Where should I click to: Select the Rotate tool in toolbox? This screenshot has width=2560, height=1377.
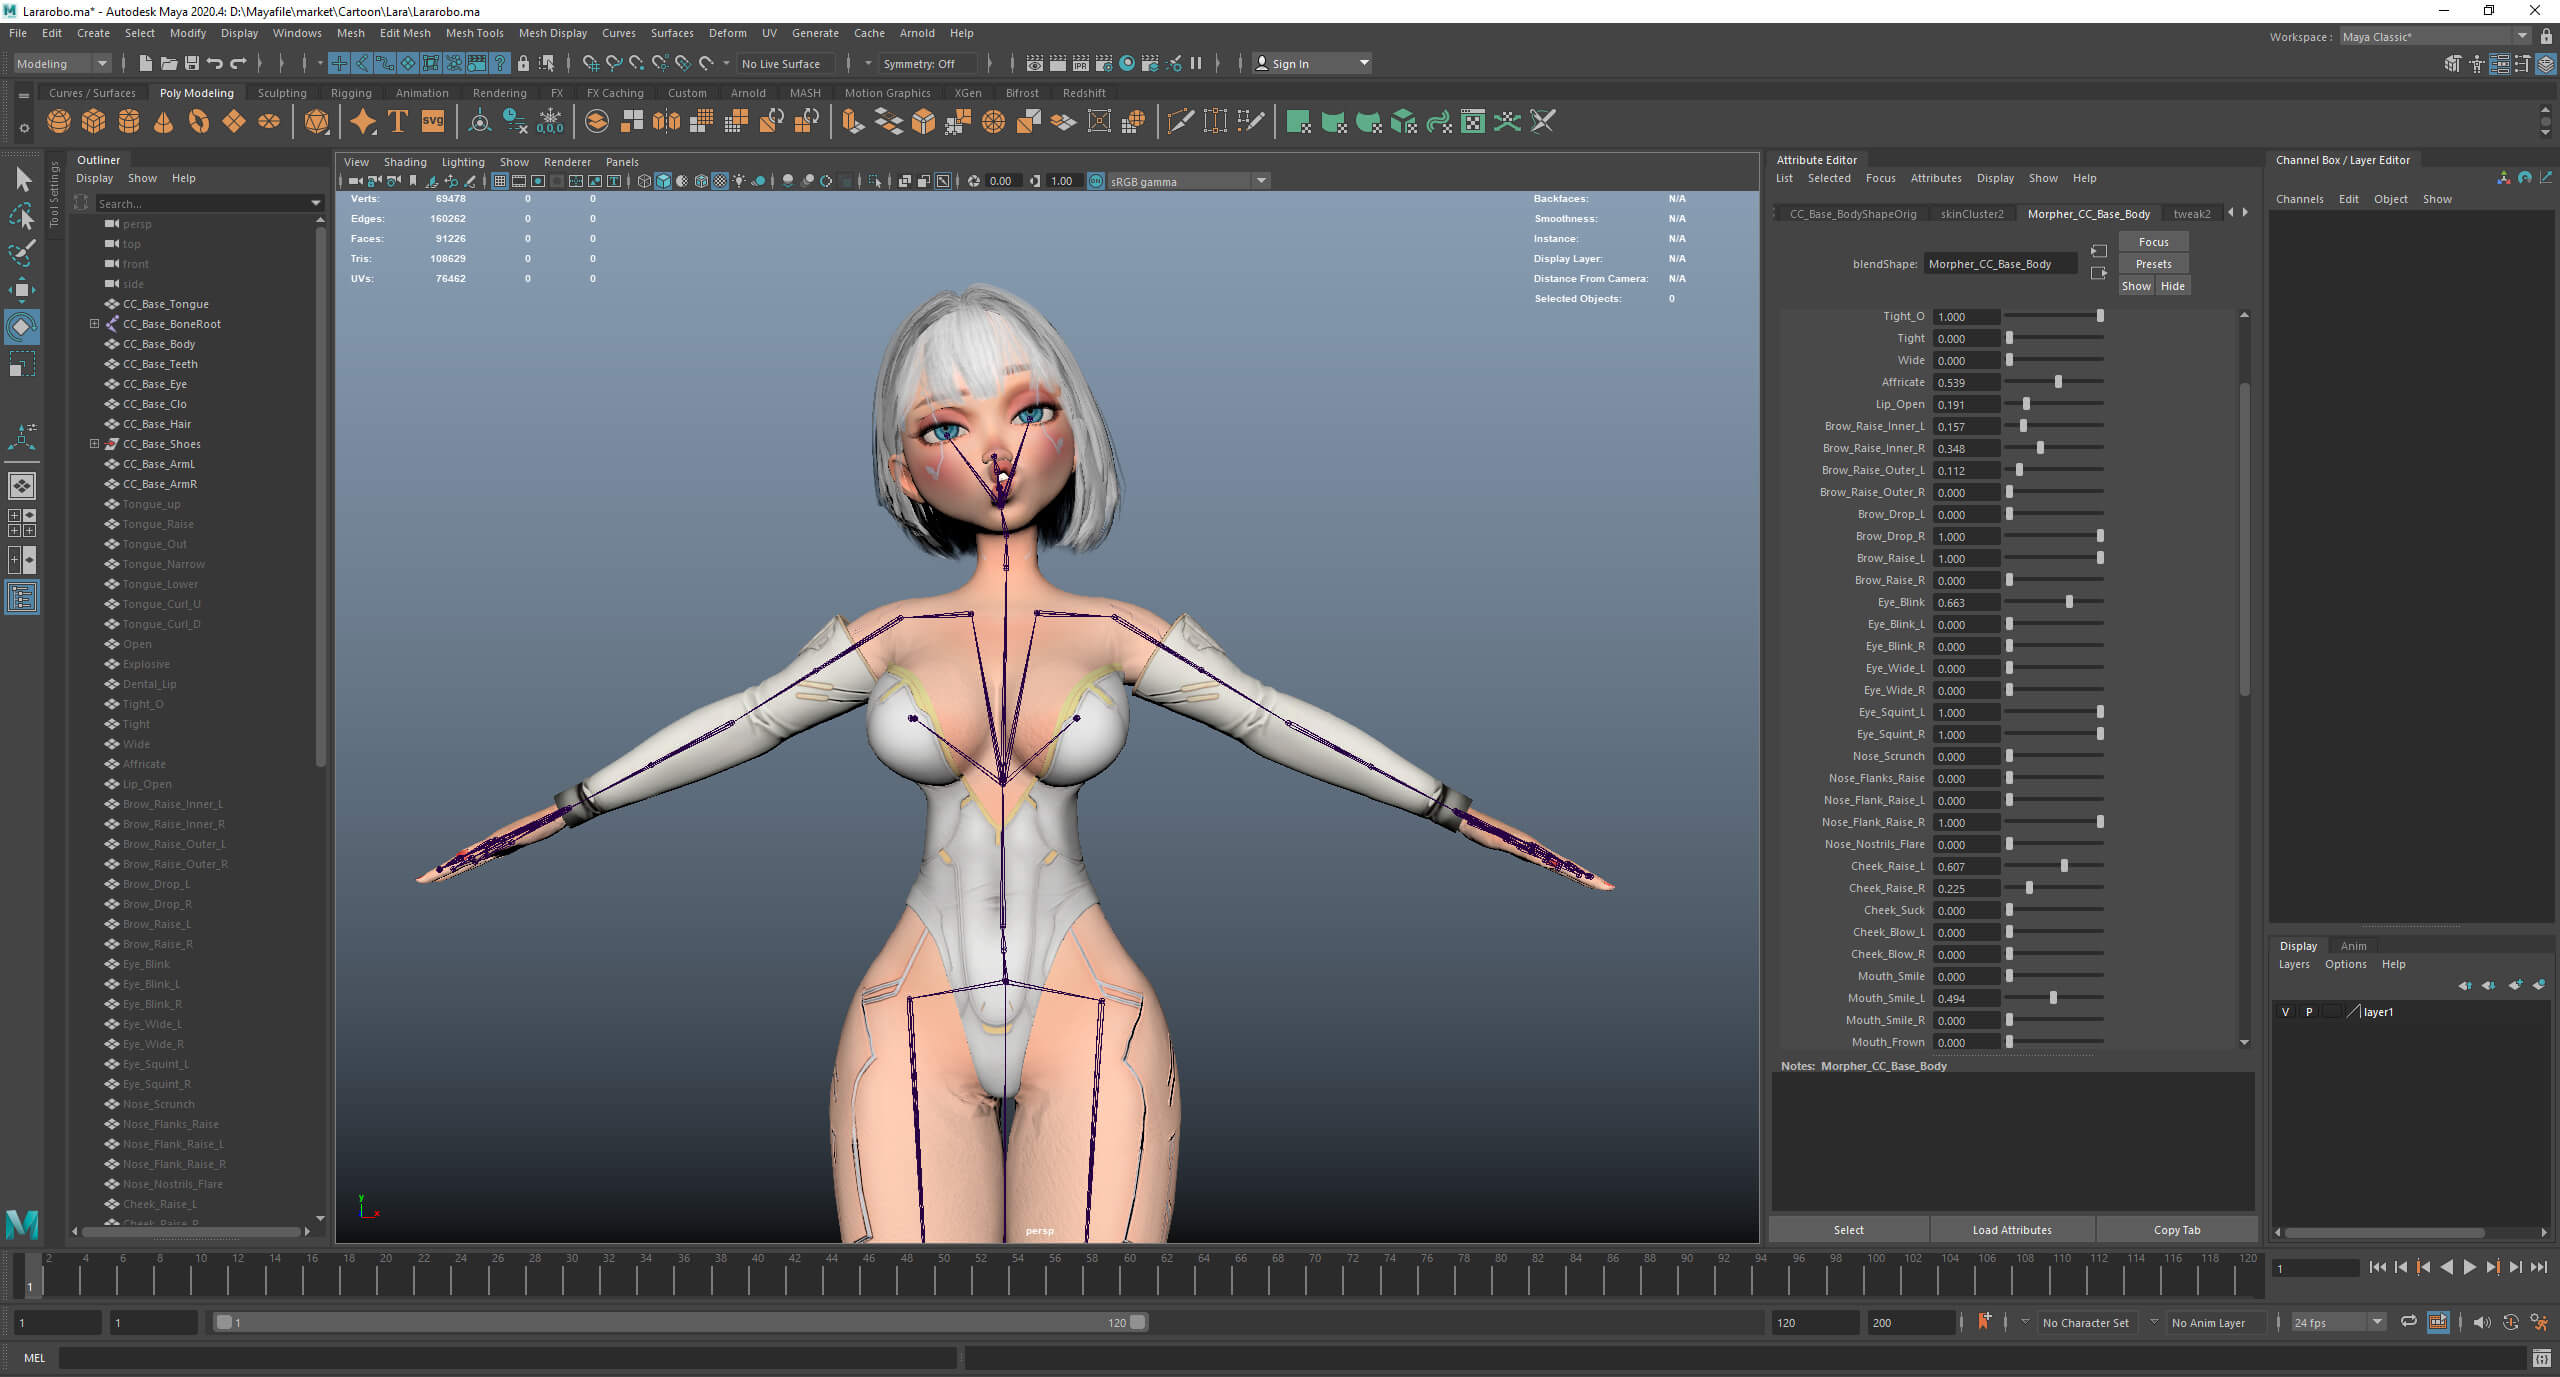(x=22, y=327)
